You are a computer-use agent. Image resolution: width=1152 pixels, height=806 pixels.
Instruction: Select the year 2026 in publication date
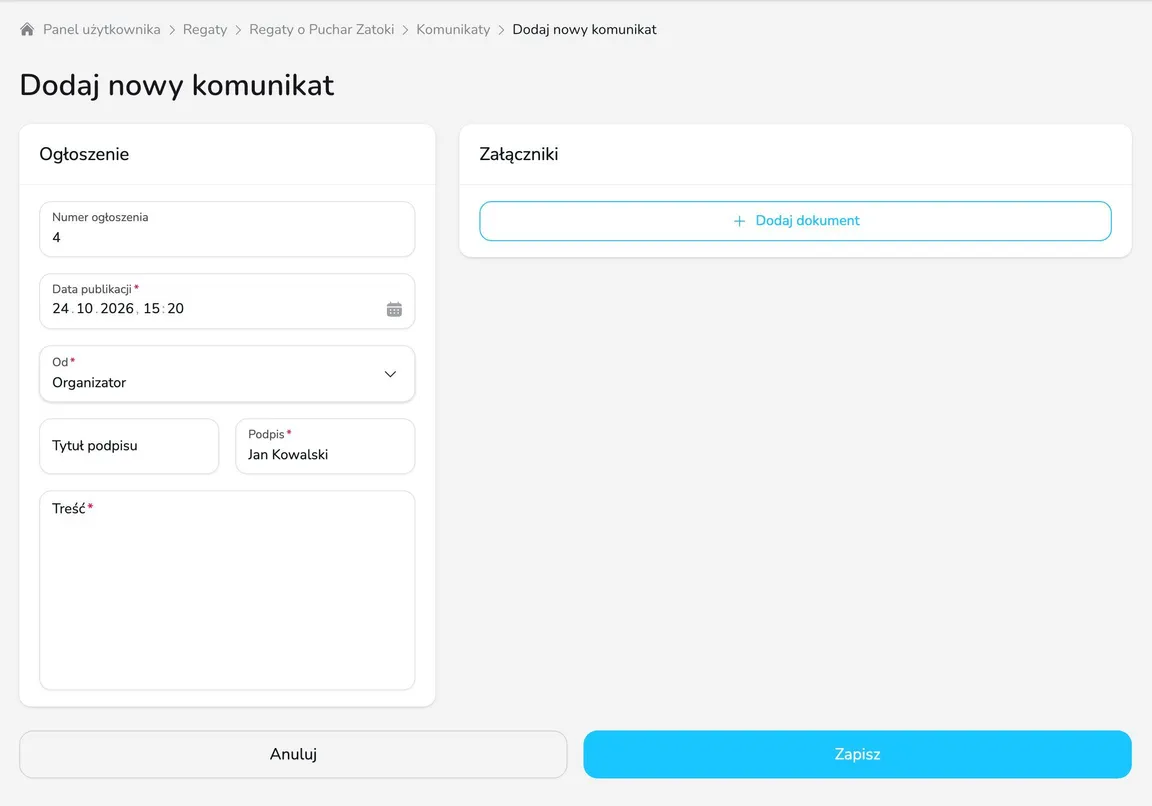pyautogui.click(x=117, y=309)
